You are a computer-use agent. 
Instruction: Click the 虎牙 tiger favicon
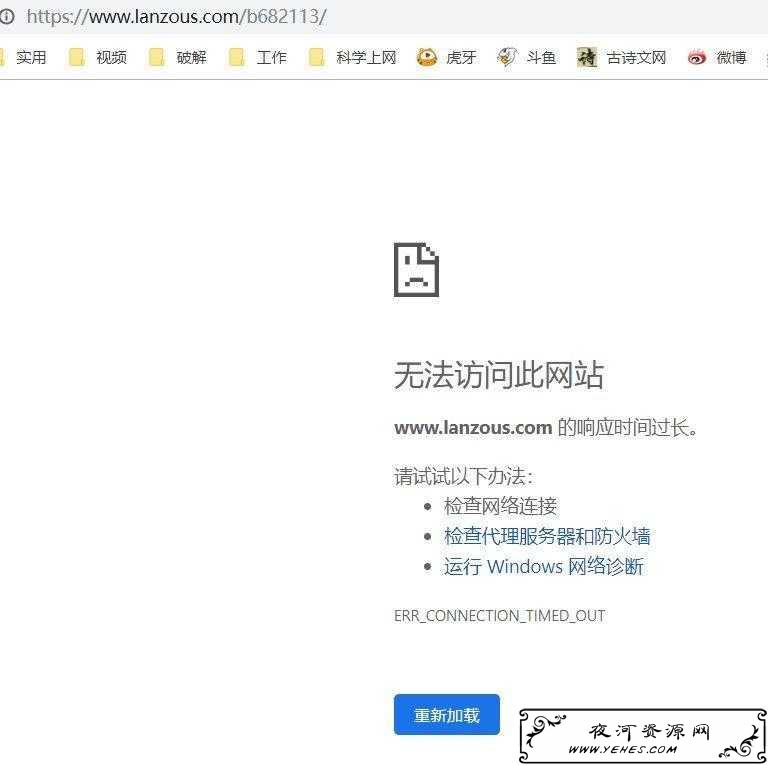pyautogui.click(x=427, y=57)
